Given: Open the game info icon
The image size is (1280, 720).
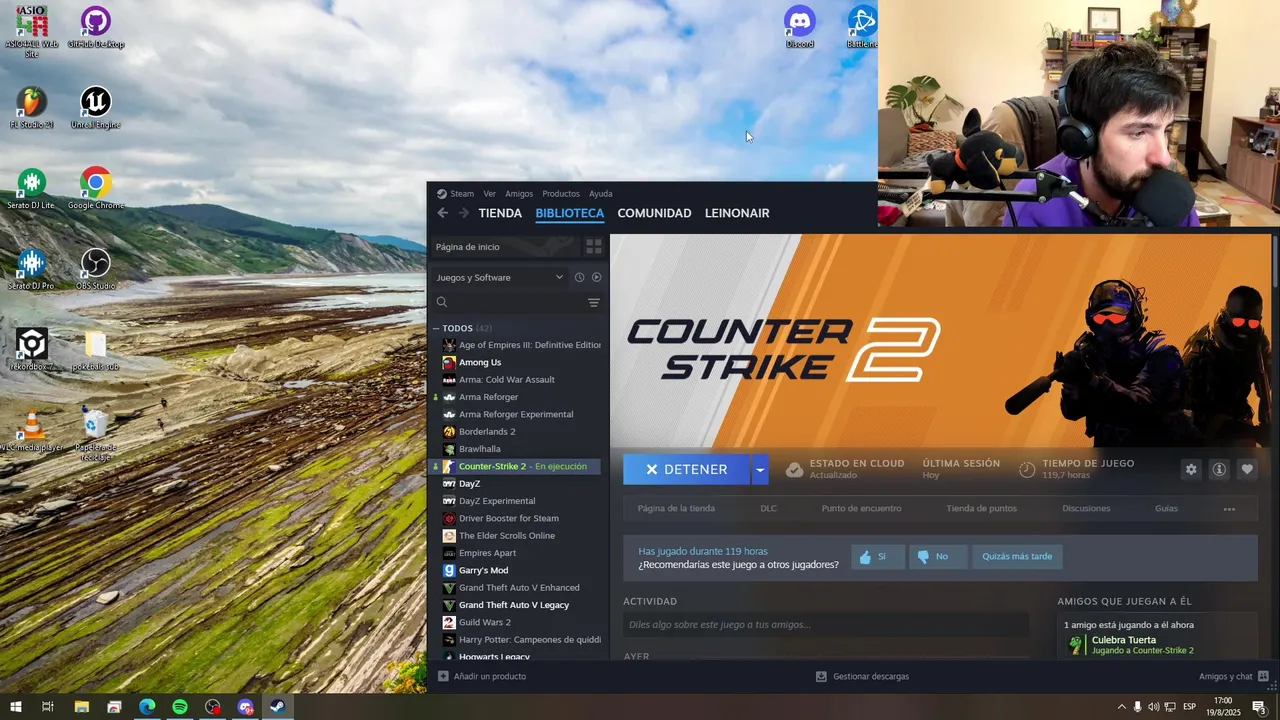Looking at the screenshot, I should (x=1218, y=469).
